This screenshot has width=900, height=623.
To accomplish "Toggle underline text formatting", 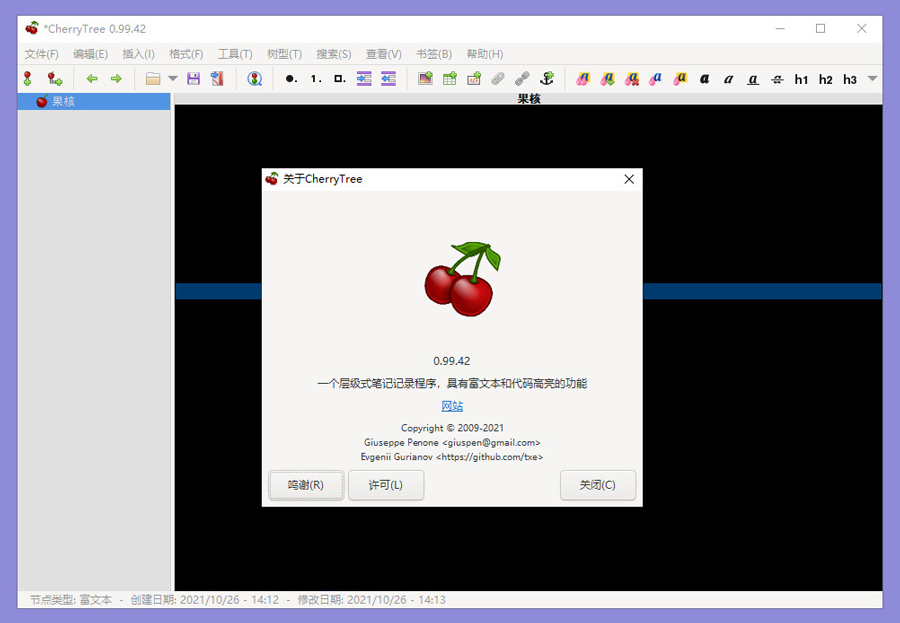I will (753, 79).
